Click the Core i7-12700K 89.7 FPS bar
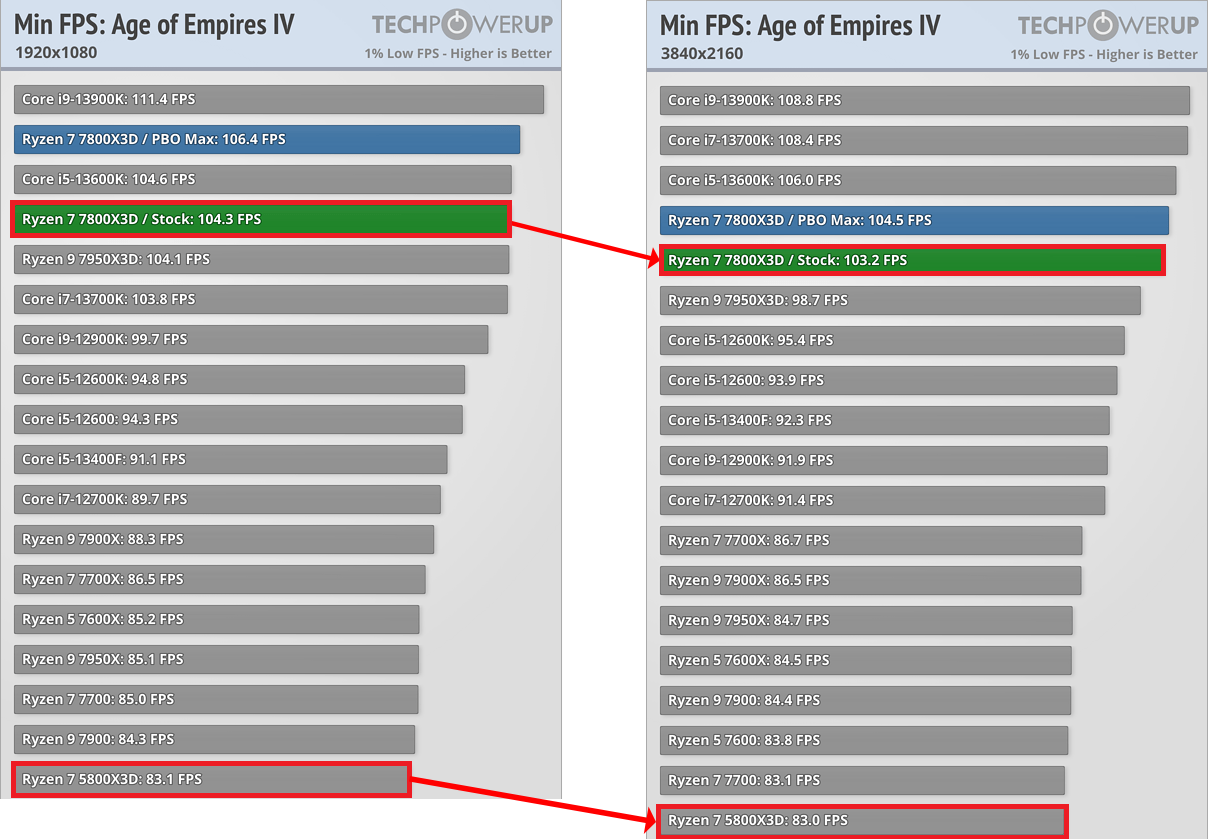This screenshot has width=1208, height=839. point(227,499)
